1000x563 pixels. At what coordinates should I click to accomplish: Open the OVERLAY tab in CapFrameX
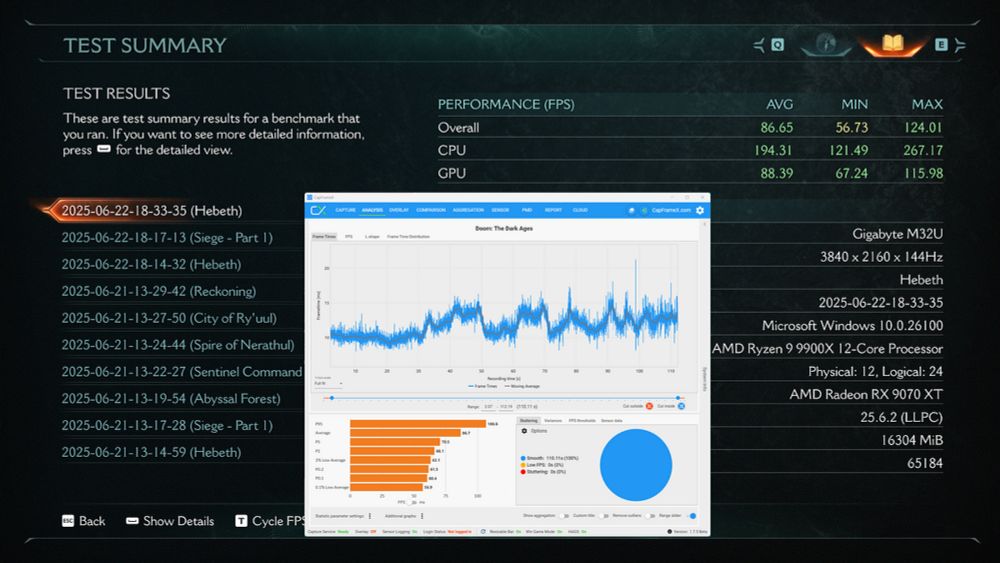[x=399, y=210]
